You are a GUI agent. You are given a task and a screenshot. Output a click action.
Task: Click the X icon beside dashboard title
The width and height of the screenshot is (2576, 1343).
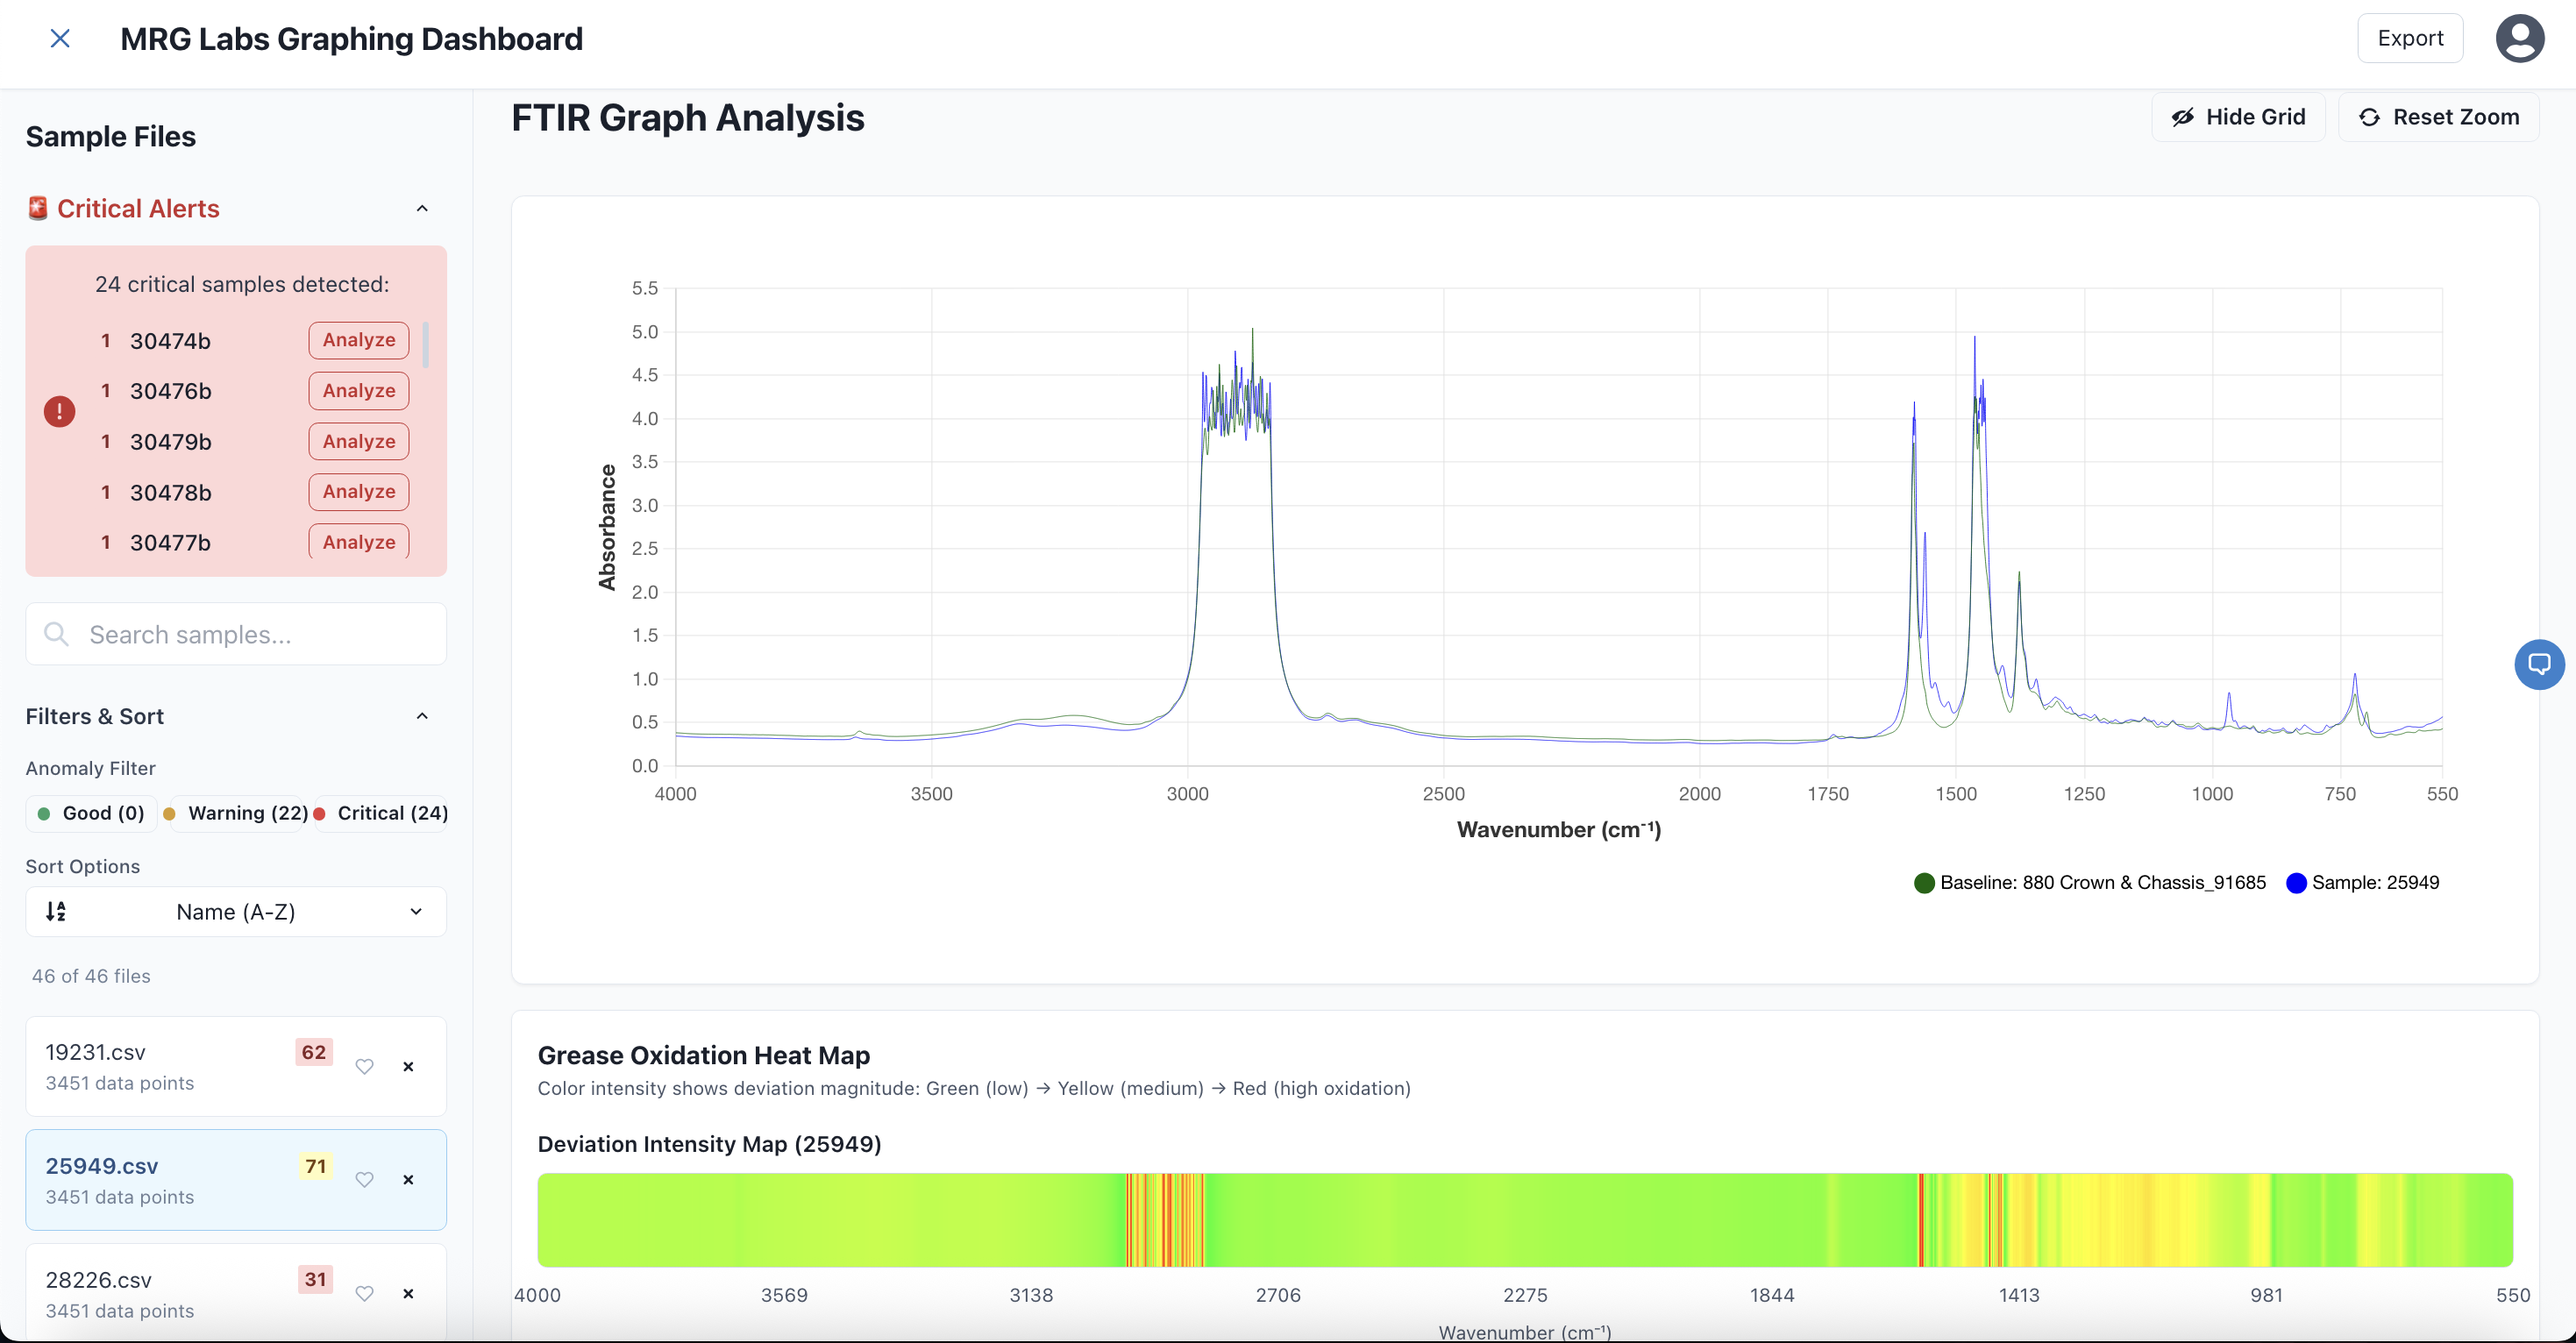[60, 39]
